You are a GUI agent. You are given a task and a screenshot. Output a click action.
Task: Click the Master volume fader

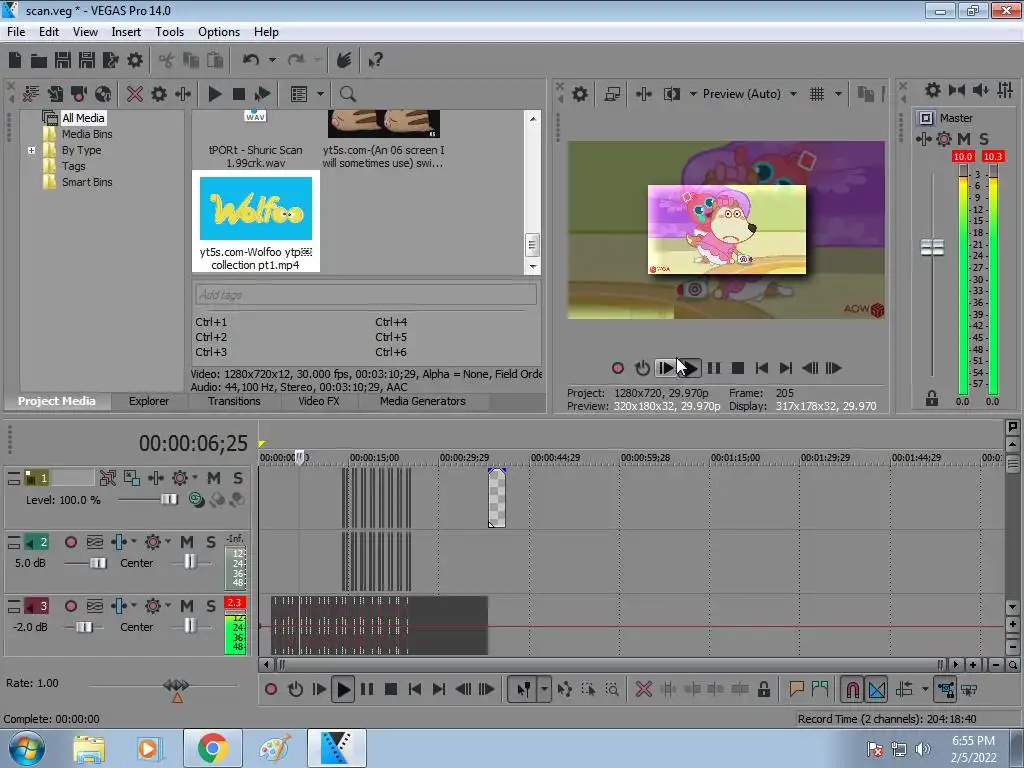tap(932, 248)
